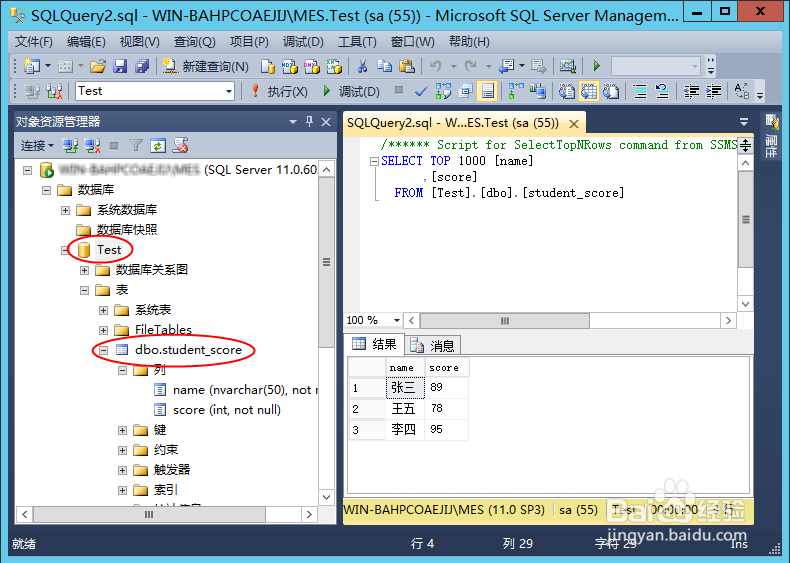Switch to the 消息 messages tab
The width and height of the screenshot is (790, 563).
[x=433, y=345]
